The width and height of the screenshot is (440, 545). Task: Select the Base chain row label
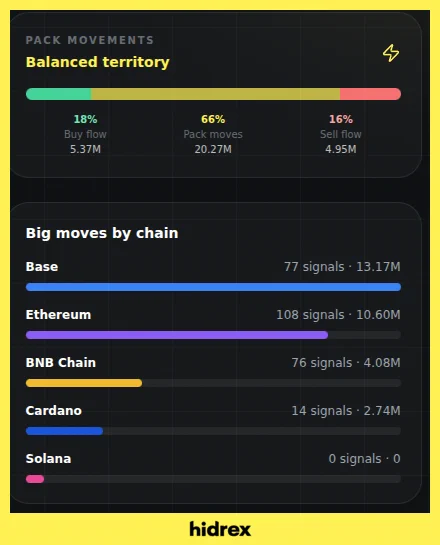(42, 267)
